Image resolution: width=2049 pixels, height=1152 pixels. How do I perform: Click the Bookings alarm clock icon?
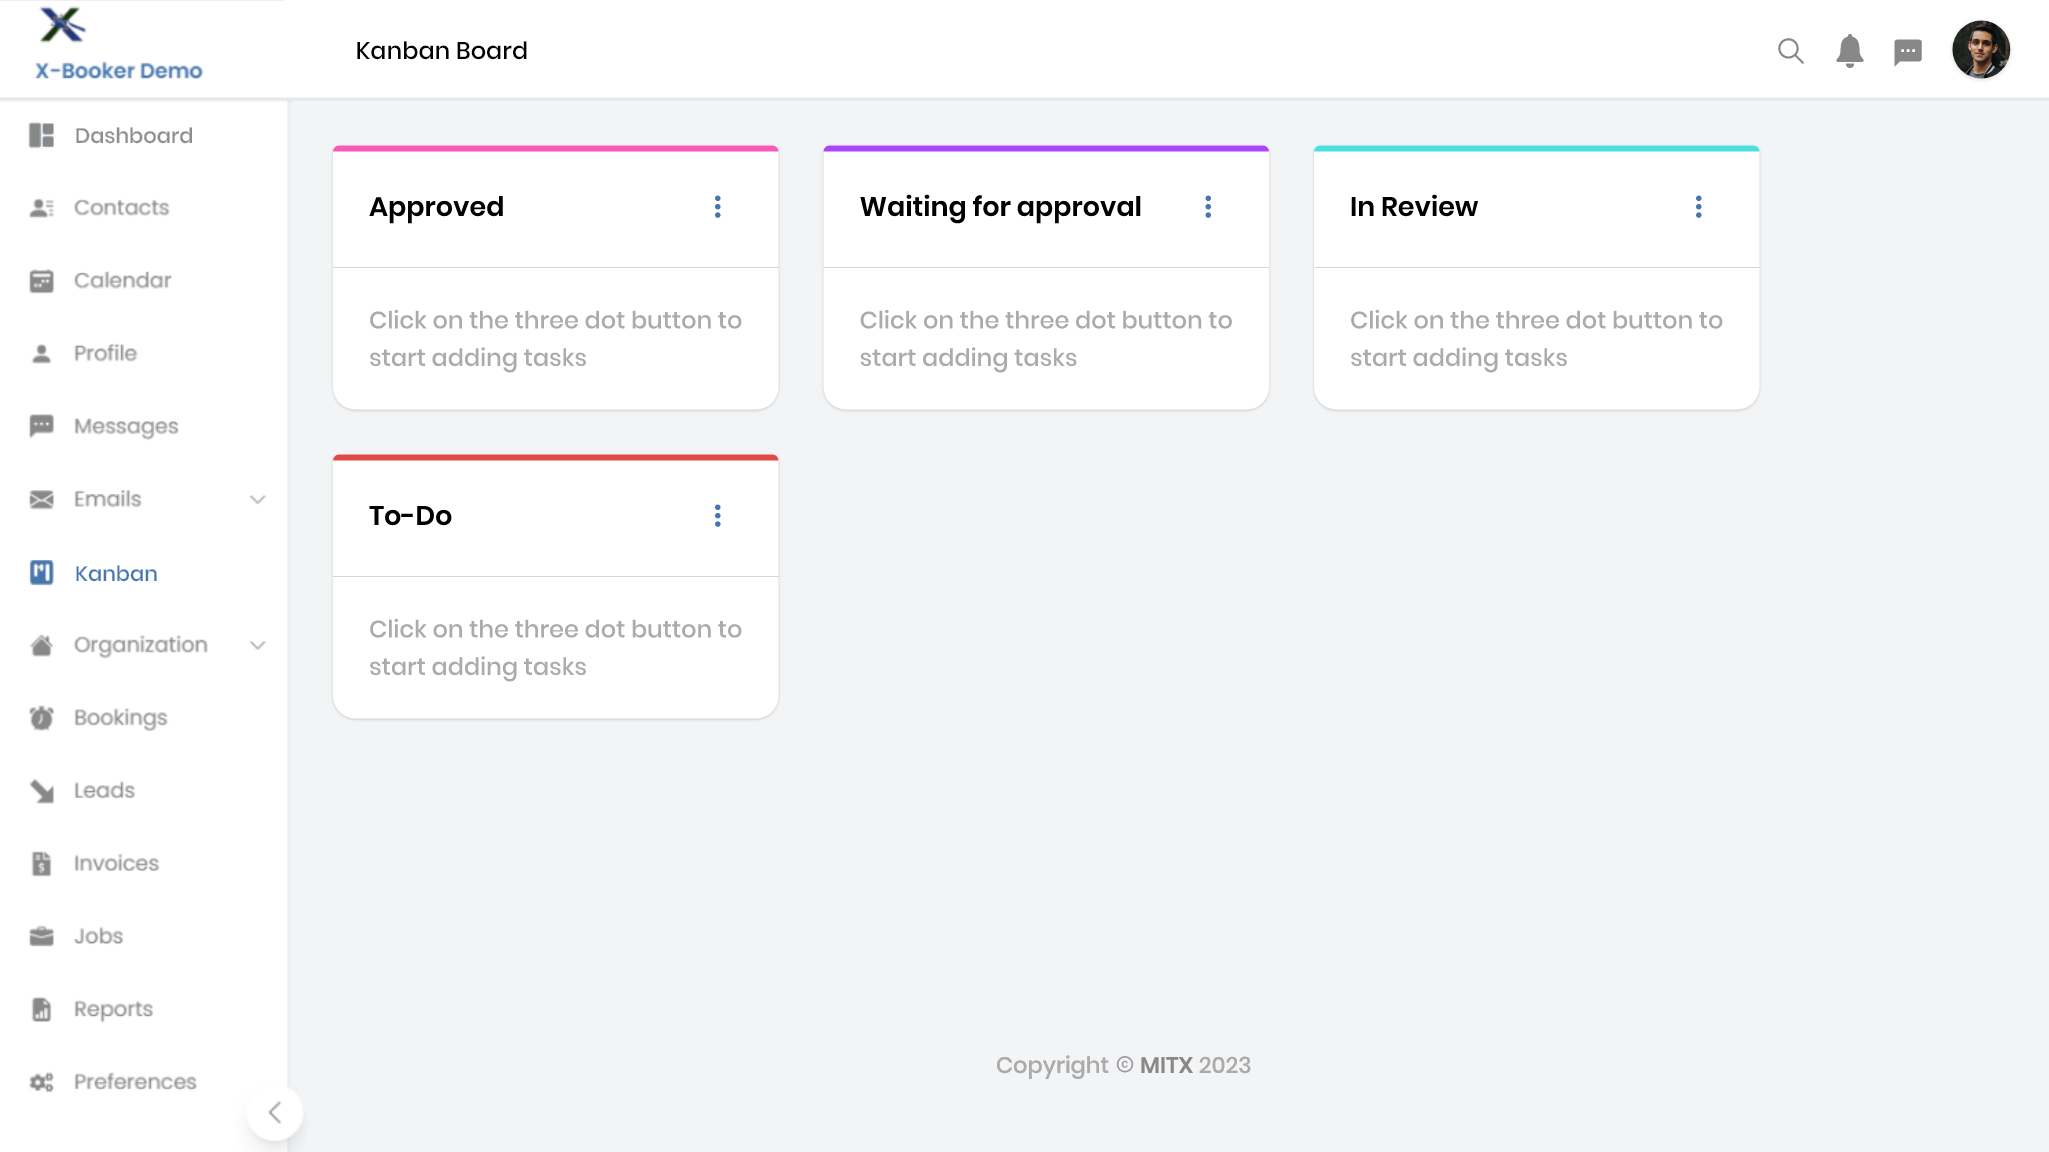tap(41, 718)
